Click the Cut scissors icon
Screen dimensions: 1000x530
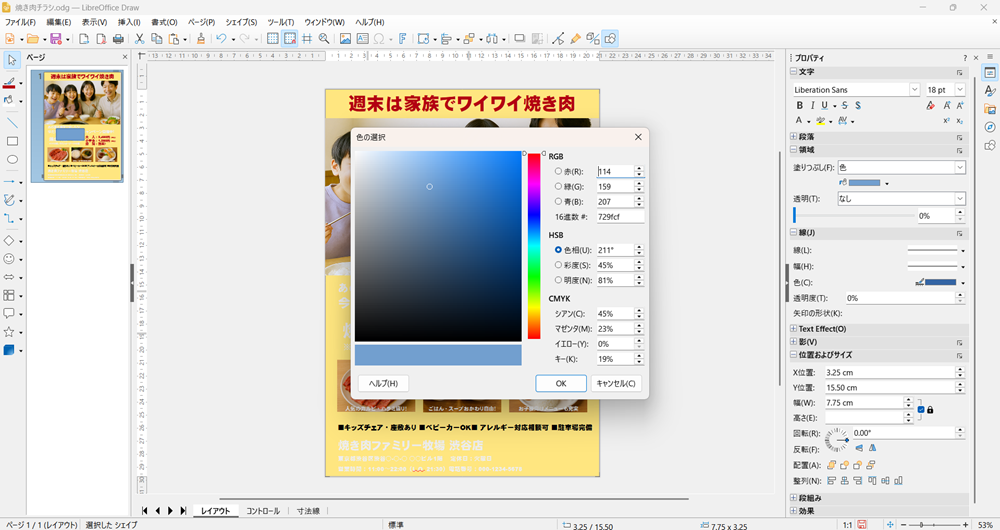[x=139, y=39]
